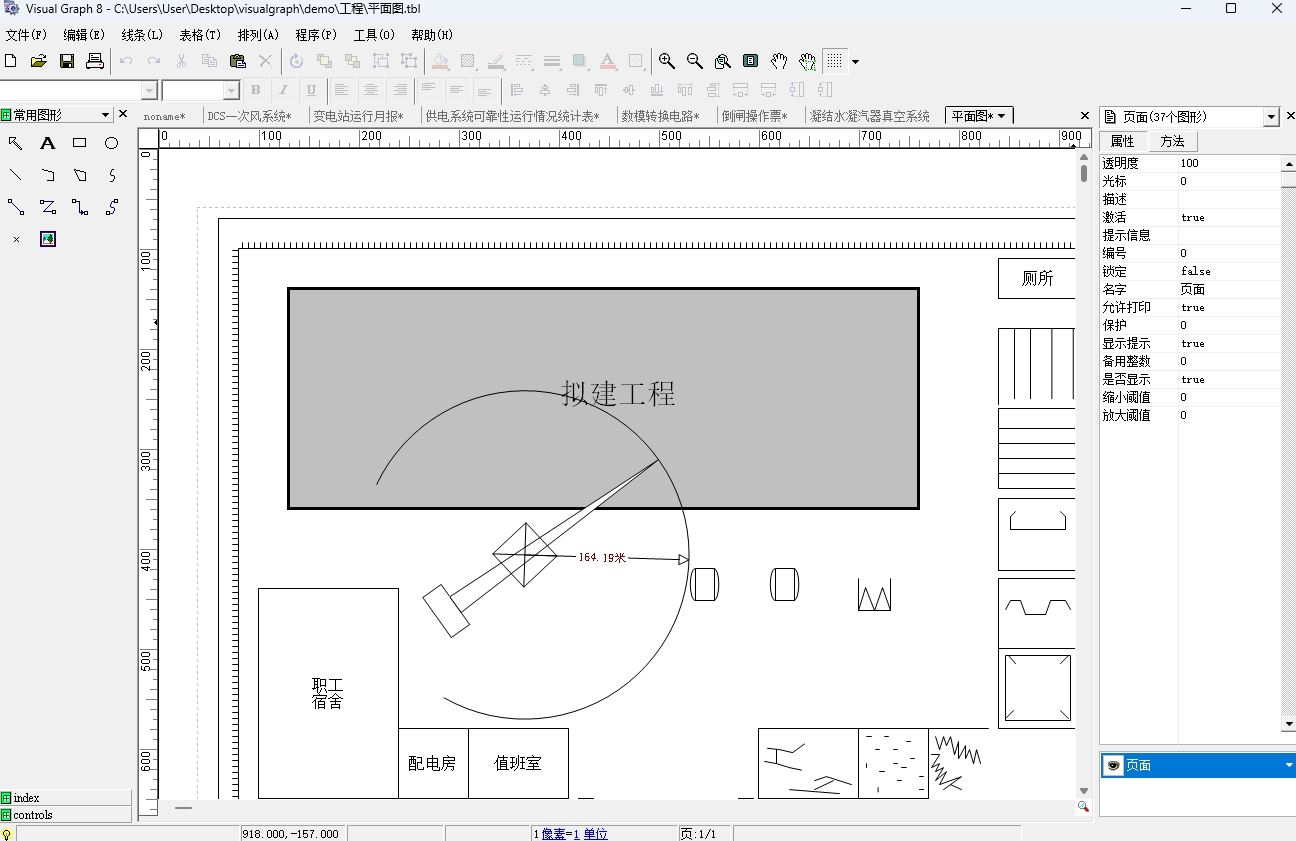The height and width of the screenshot is (841, 1296).
Task: Click the fit page view icon
Action: (x=751, y=61)
